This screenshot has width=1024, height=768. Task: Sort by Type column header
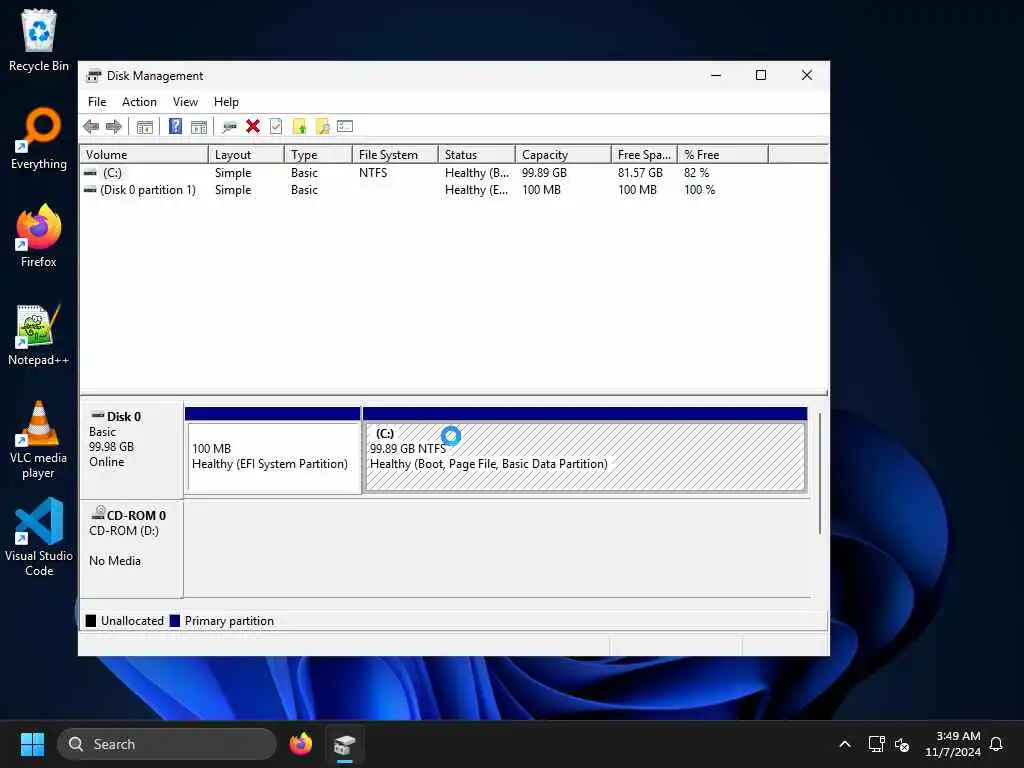click(x=317, y=155)
